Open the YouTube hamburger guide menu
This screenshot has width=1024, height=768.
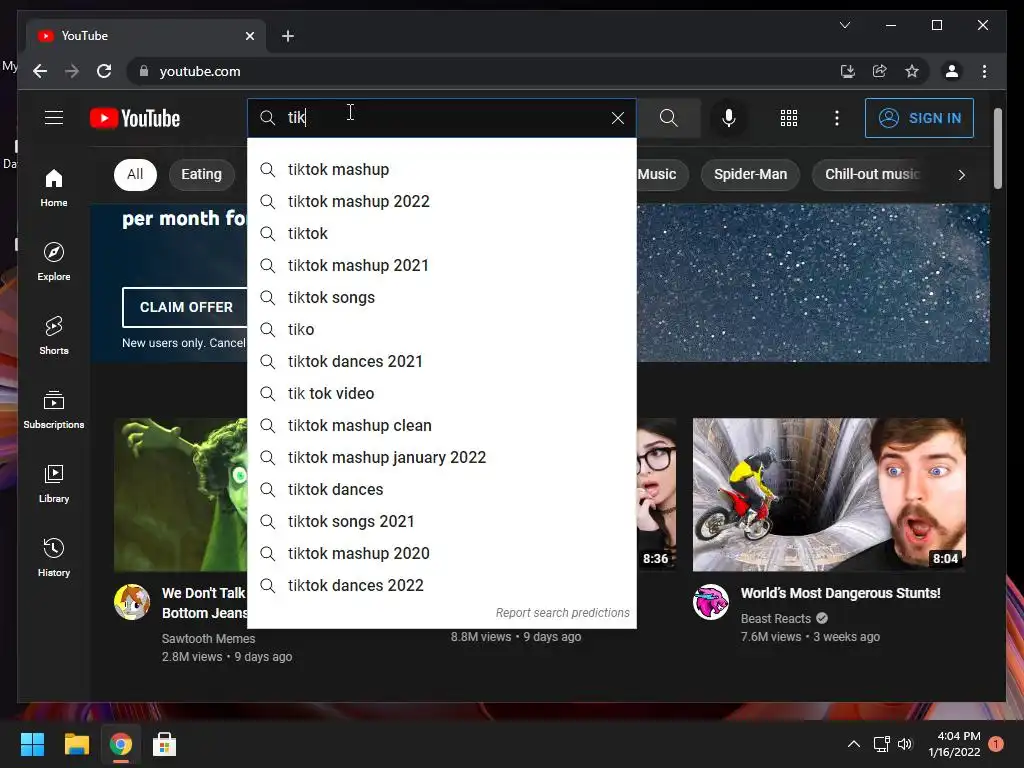point(54,118)
